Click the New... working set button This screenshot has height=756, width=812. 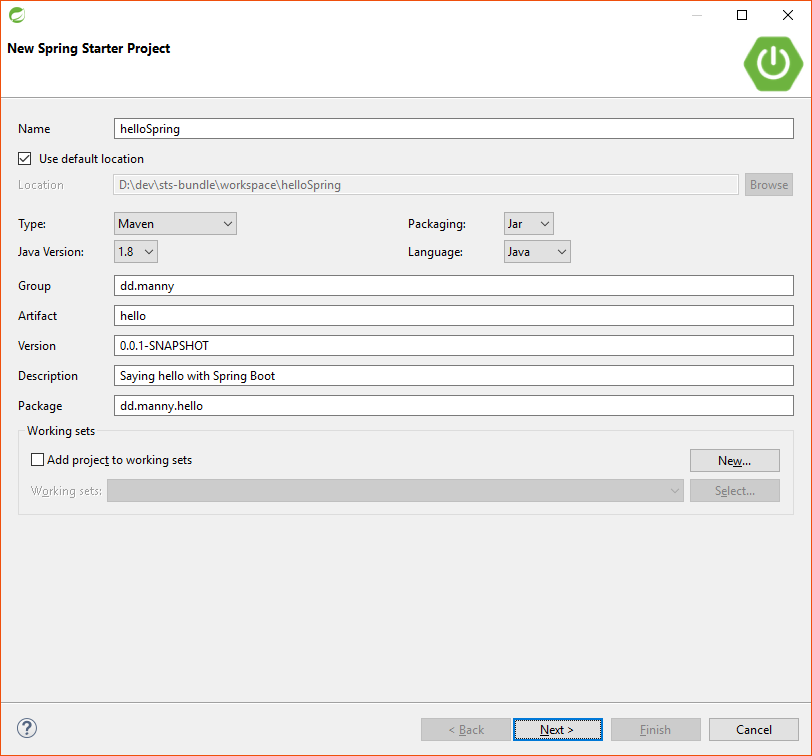pyautogui.click(x=734, y=460)
